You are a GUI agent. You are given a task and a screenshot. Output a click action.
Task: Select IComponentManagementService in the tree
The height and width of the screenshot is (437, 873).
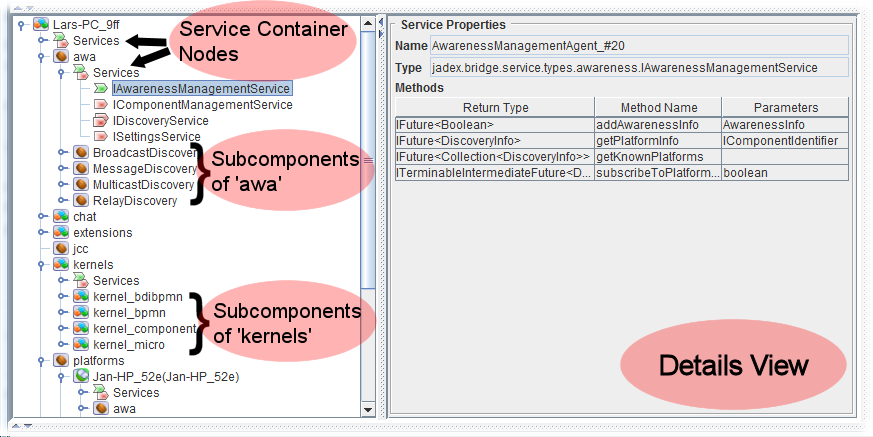coord(202,105)
